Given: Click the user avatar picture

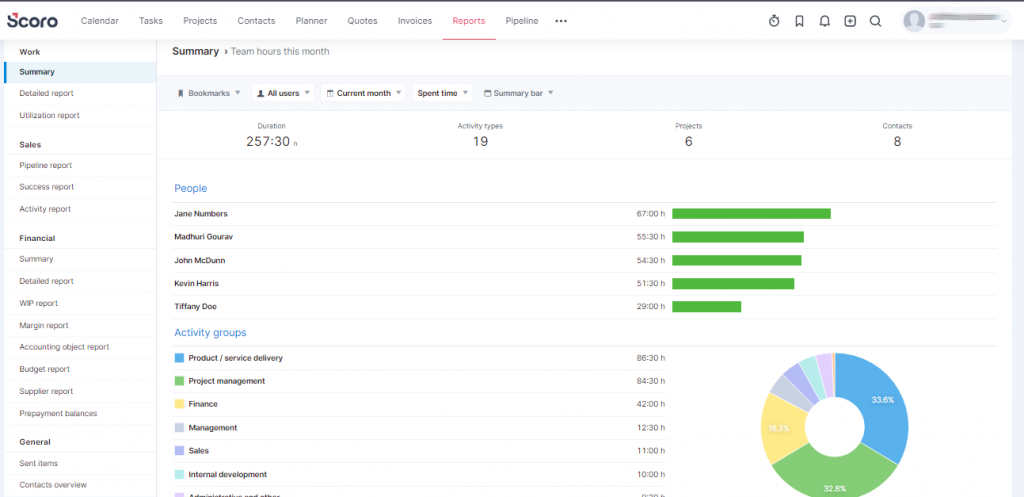Looking at the screenshot, I should (x=914, y=21).
